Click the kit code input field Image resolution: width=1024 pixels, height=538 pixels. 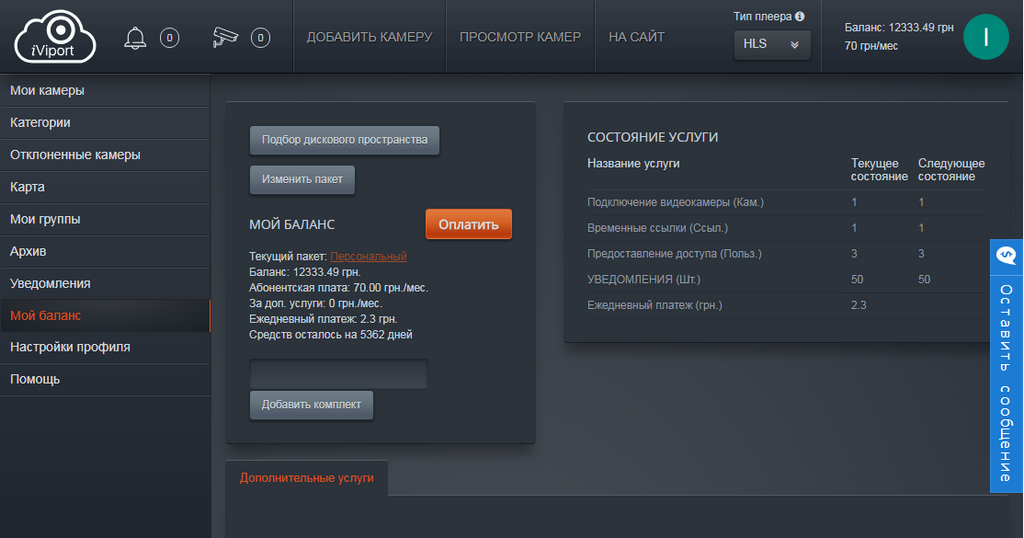tap(338, 374)
